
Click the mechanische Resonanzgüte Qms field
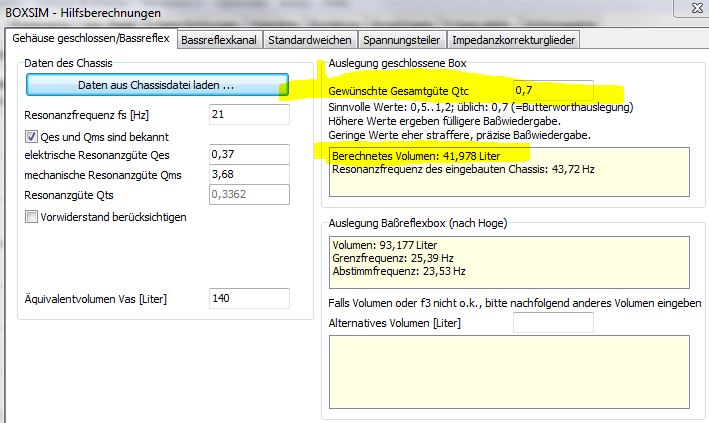[x=249, y=174]
